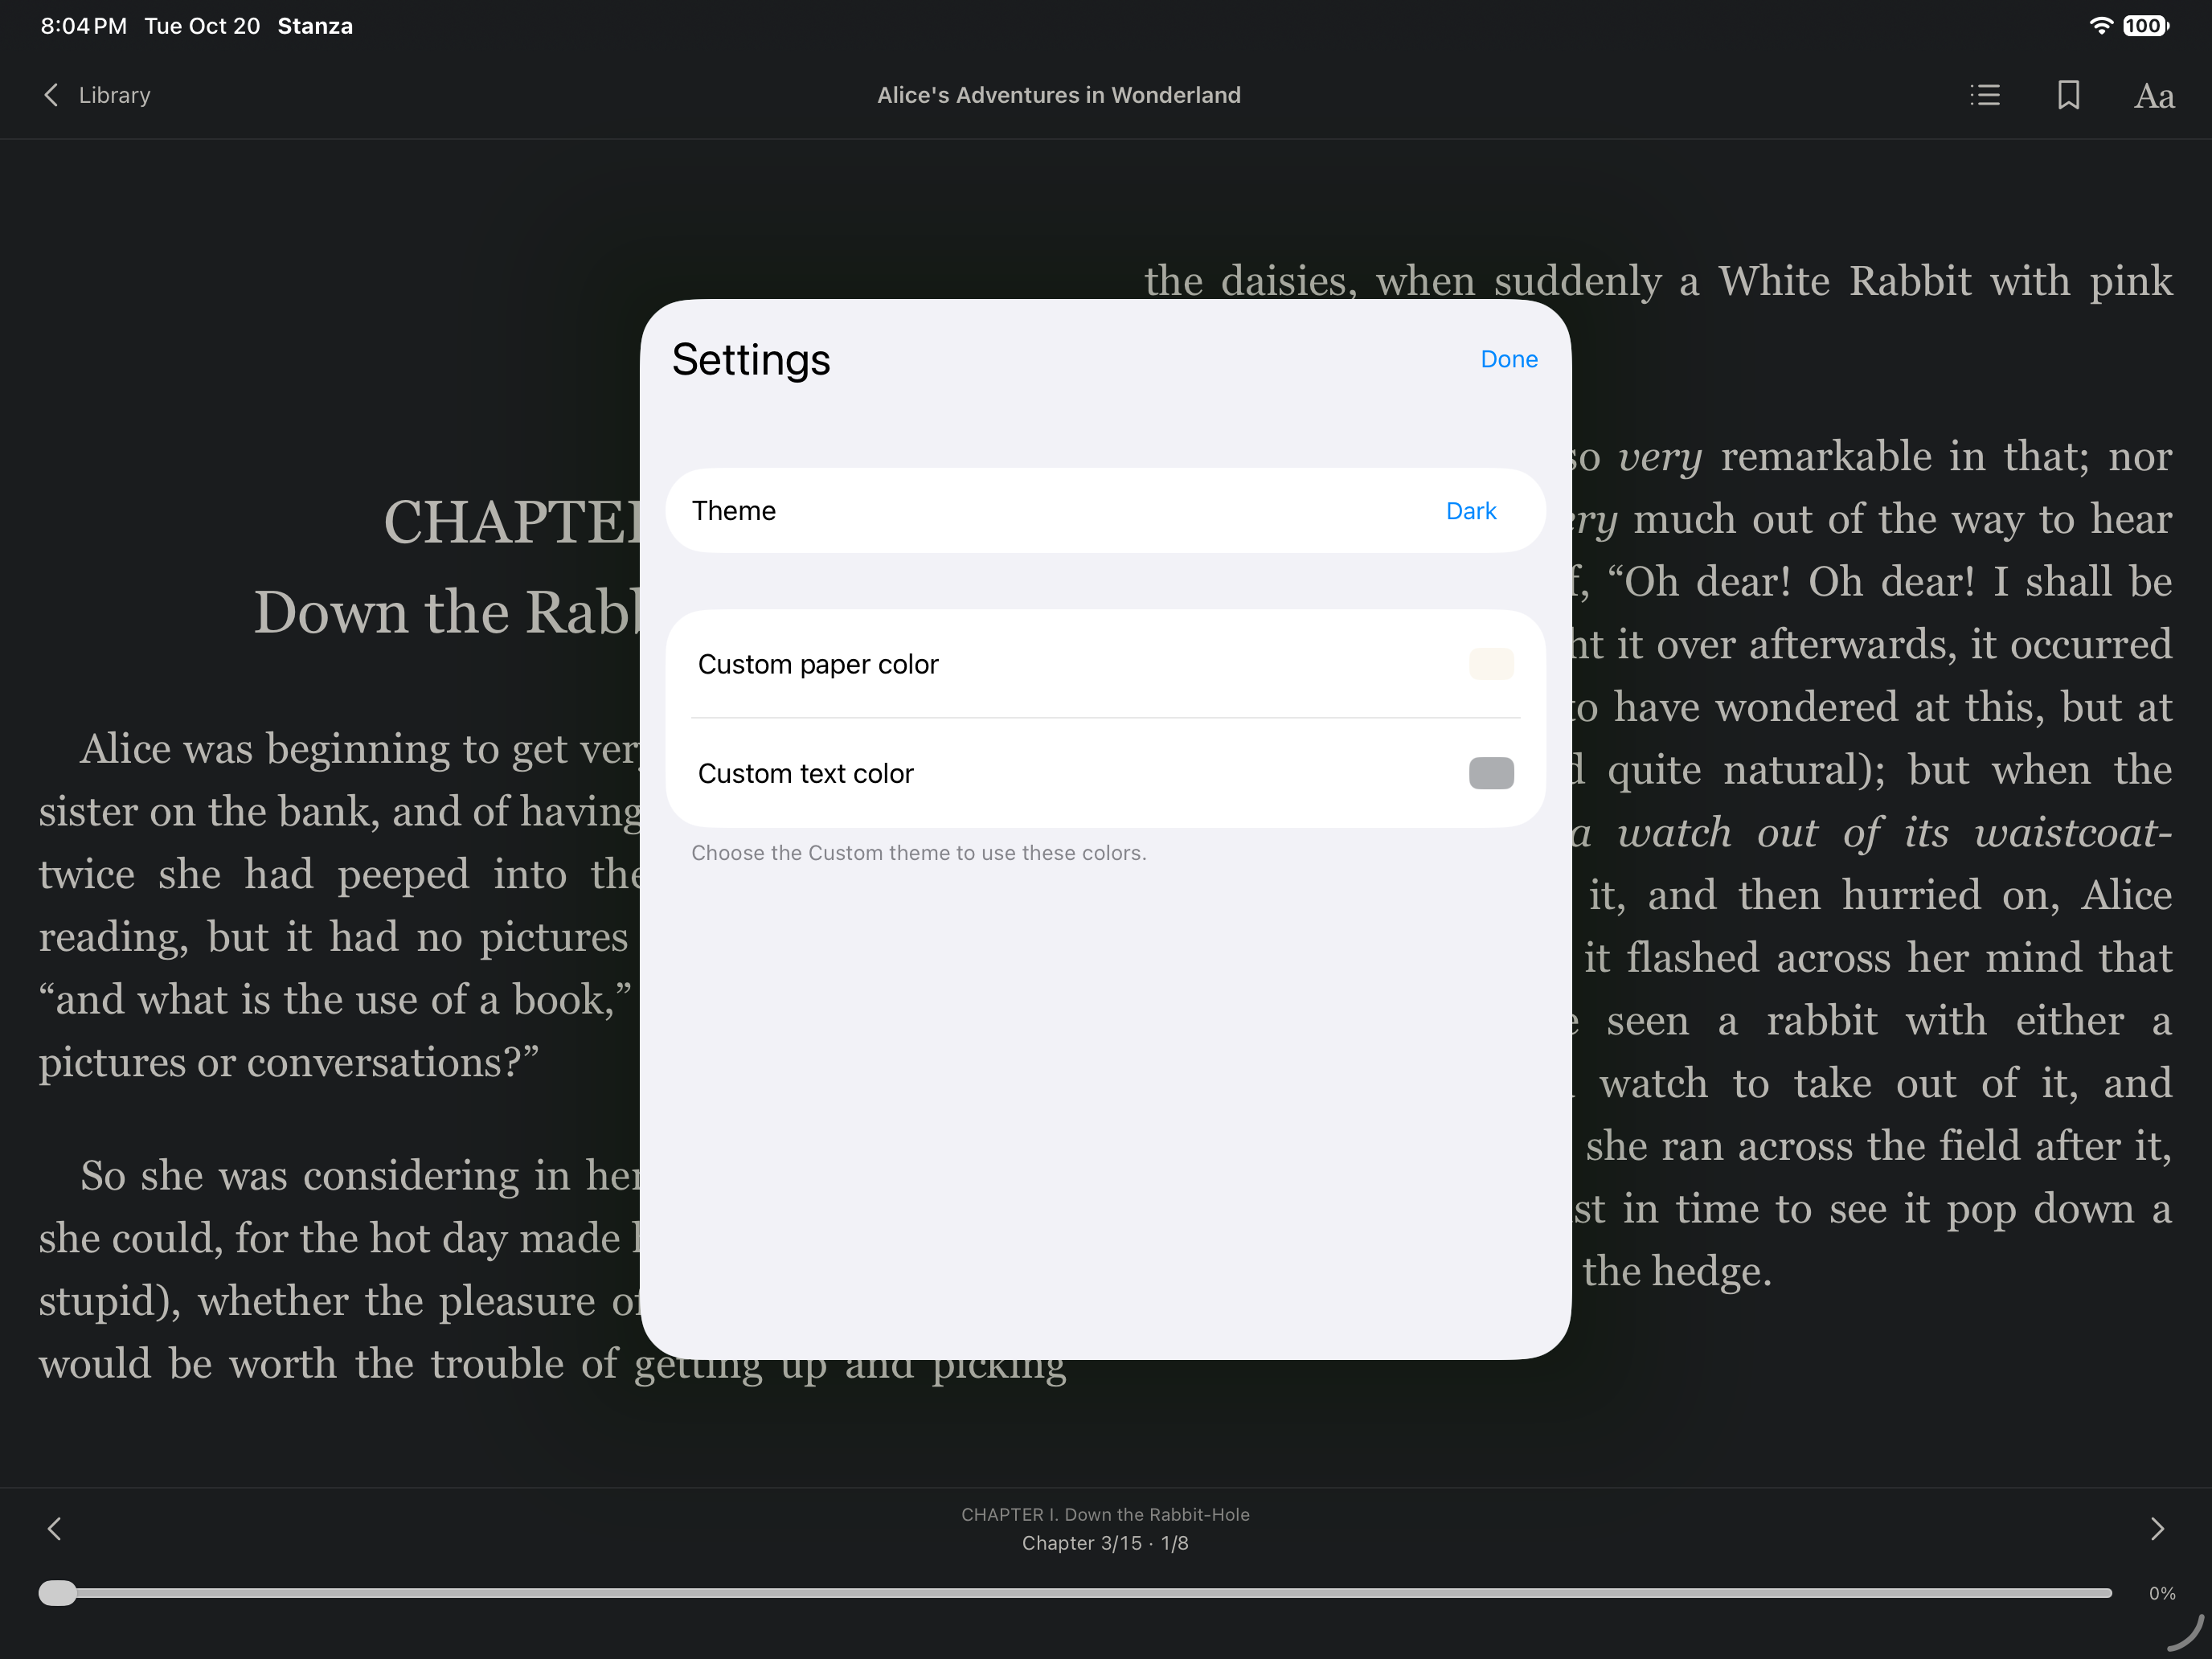Click the reading progress slider thumb

click(58, 1593)
